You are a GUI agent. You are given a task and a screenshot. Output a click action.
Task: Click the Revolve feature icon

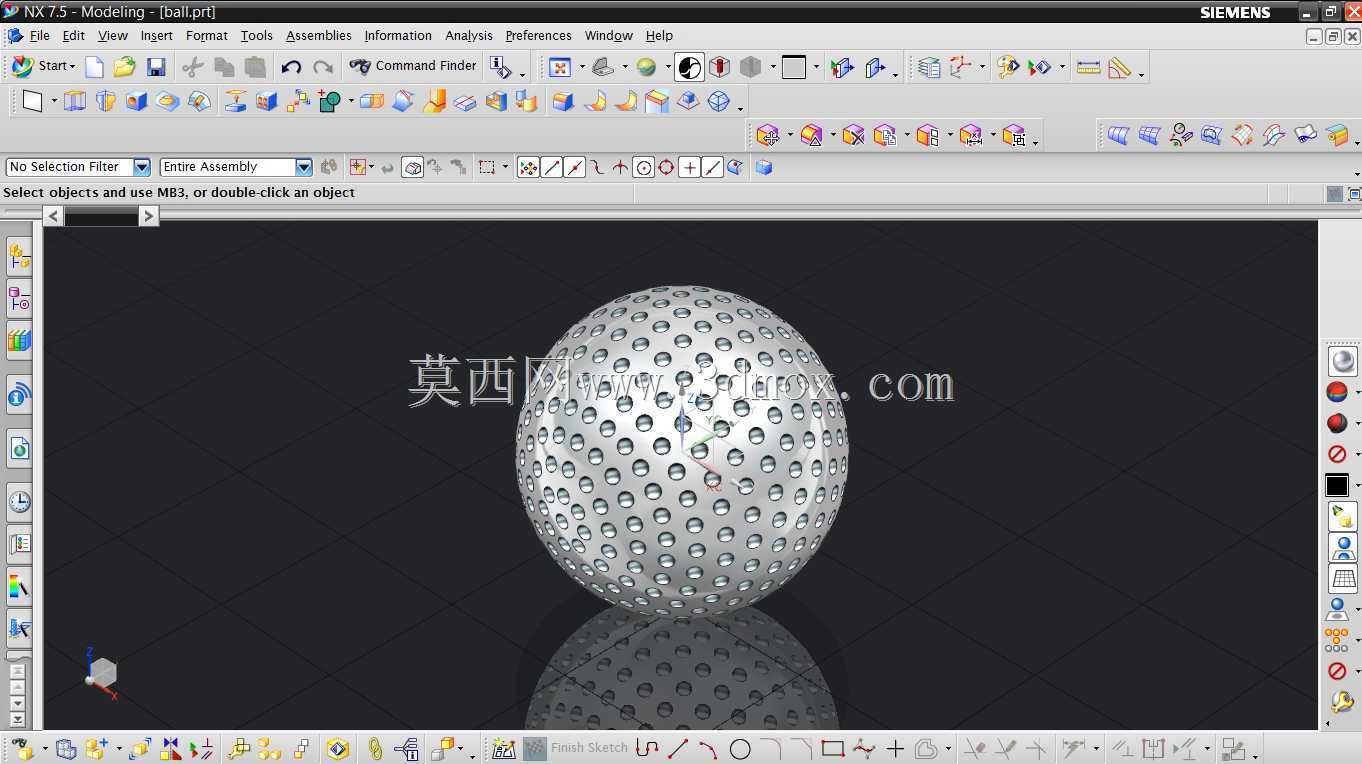pyautogui.click(x=106, y=101)
